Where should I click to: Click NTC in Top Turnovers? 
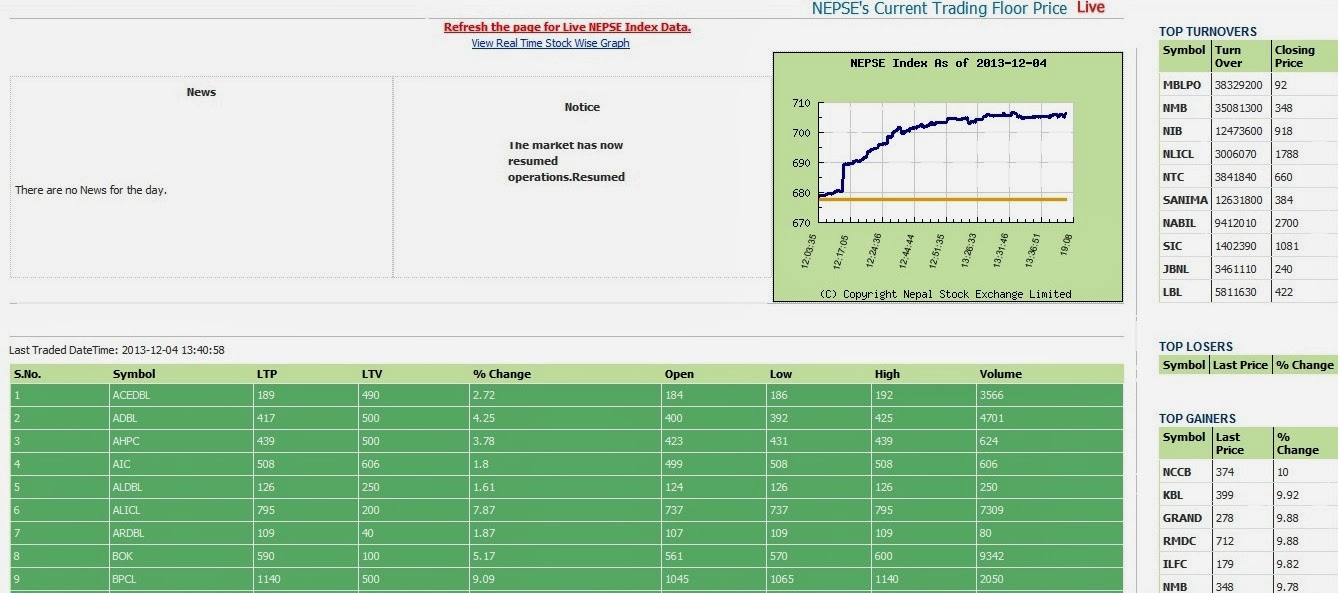pos(1174,177)
